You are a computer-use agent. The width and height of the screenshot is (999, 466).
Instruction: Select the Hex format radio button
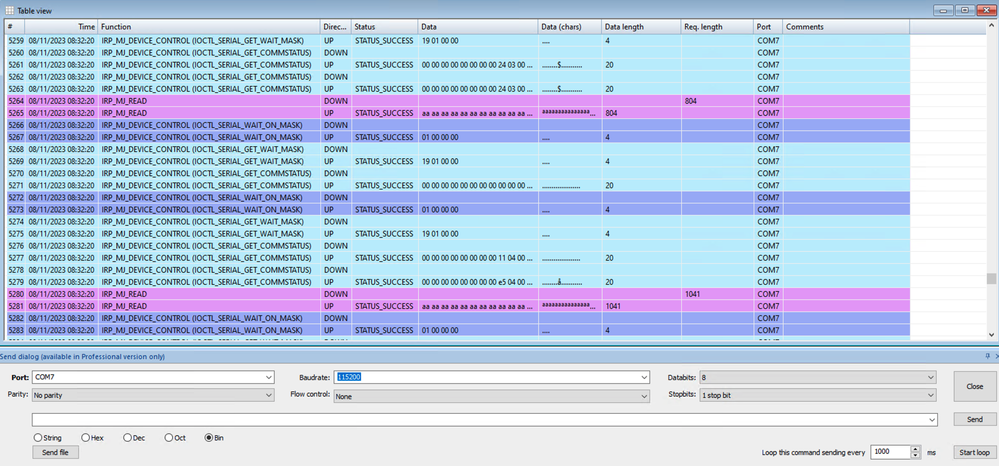click(x=84, y=437)
